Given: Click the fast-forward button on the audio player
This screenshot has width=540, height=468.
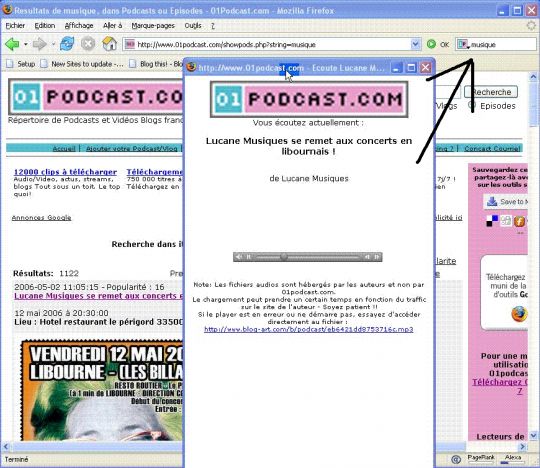Looking at the screenshot, I should [377, 257].
